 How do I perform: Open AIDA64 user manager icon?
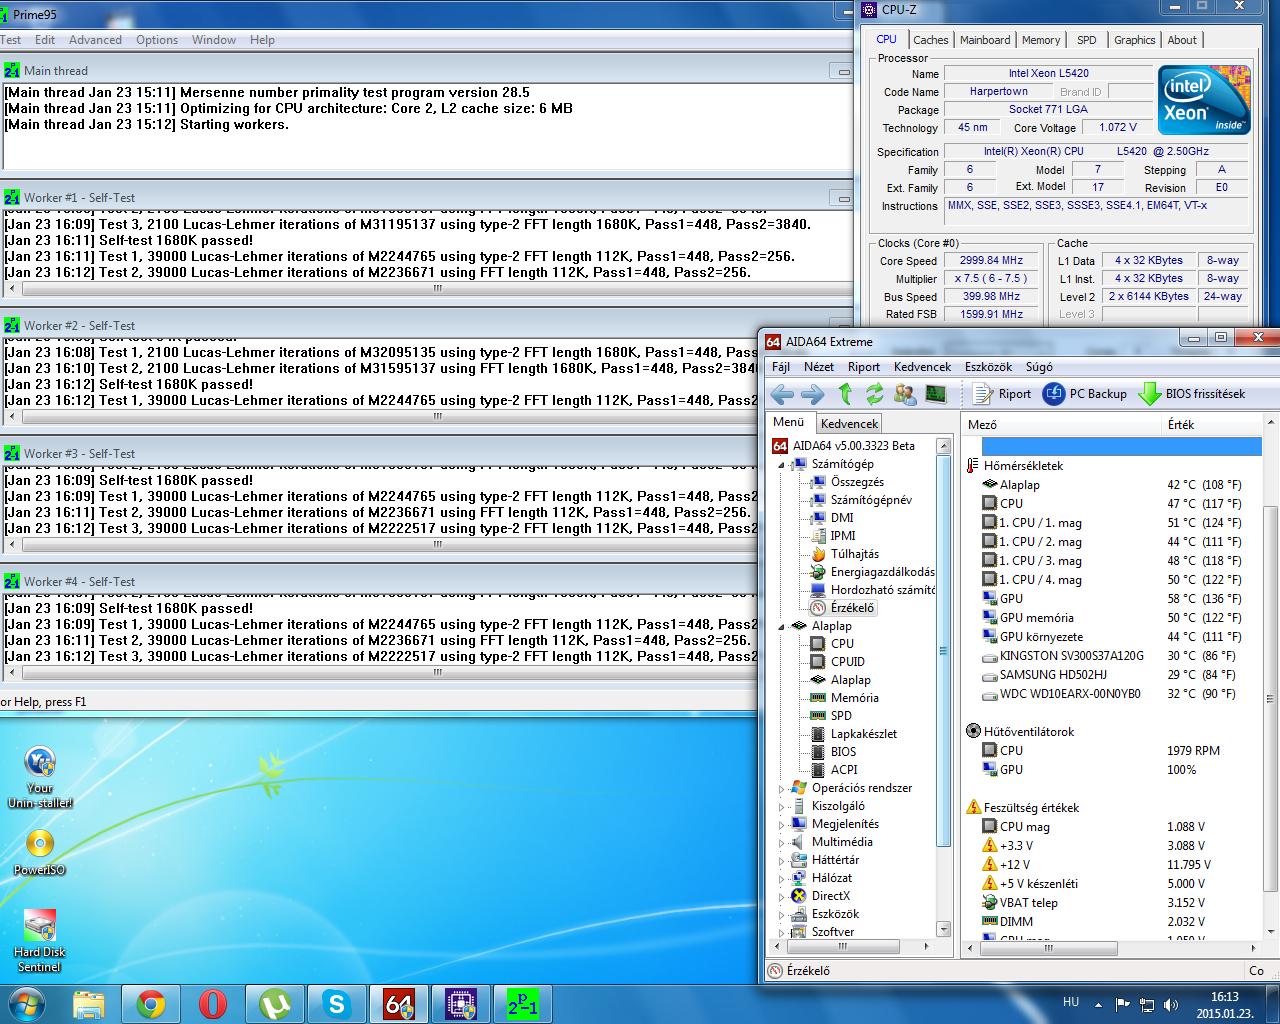905,394
